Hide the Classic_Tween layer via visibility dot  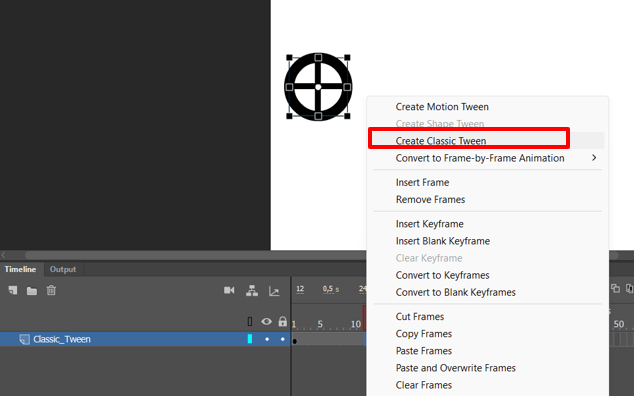[x=267, y=339]
